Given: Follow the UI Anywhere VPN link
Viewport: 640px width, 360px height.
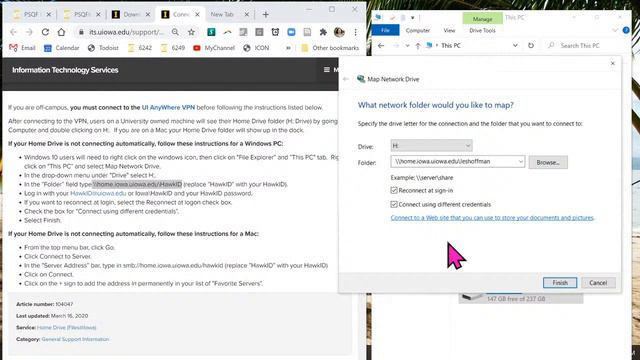Looking at the screenshot, I should [168, 107].
